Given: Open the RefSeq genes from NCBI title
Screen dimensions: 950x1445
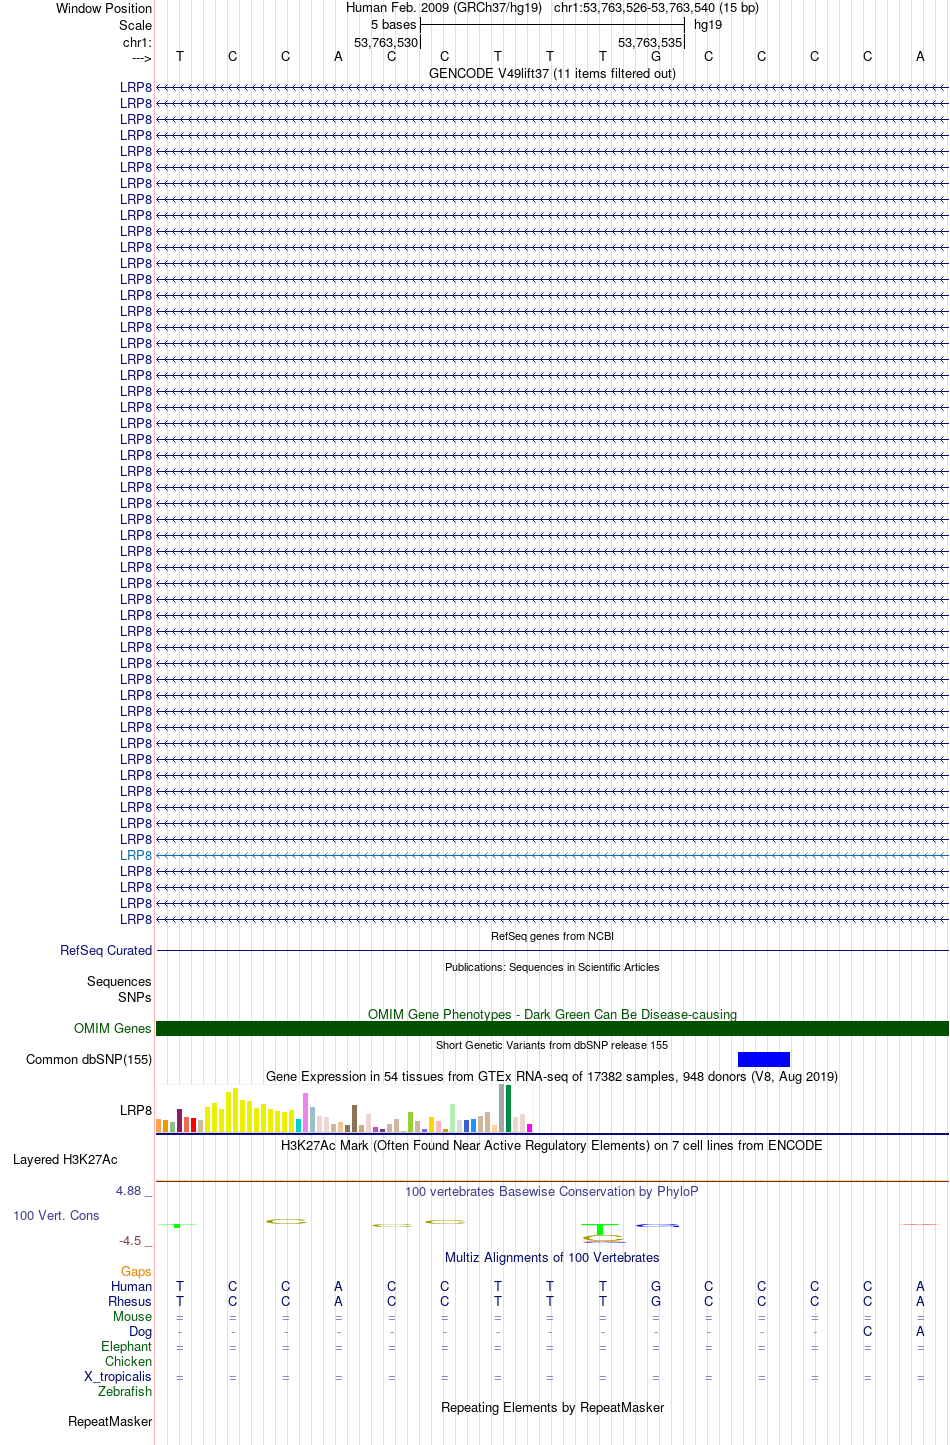Looking at the screenshot, I should [x=552, y=936].
